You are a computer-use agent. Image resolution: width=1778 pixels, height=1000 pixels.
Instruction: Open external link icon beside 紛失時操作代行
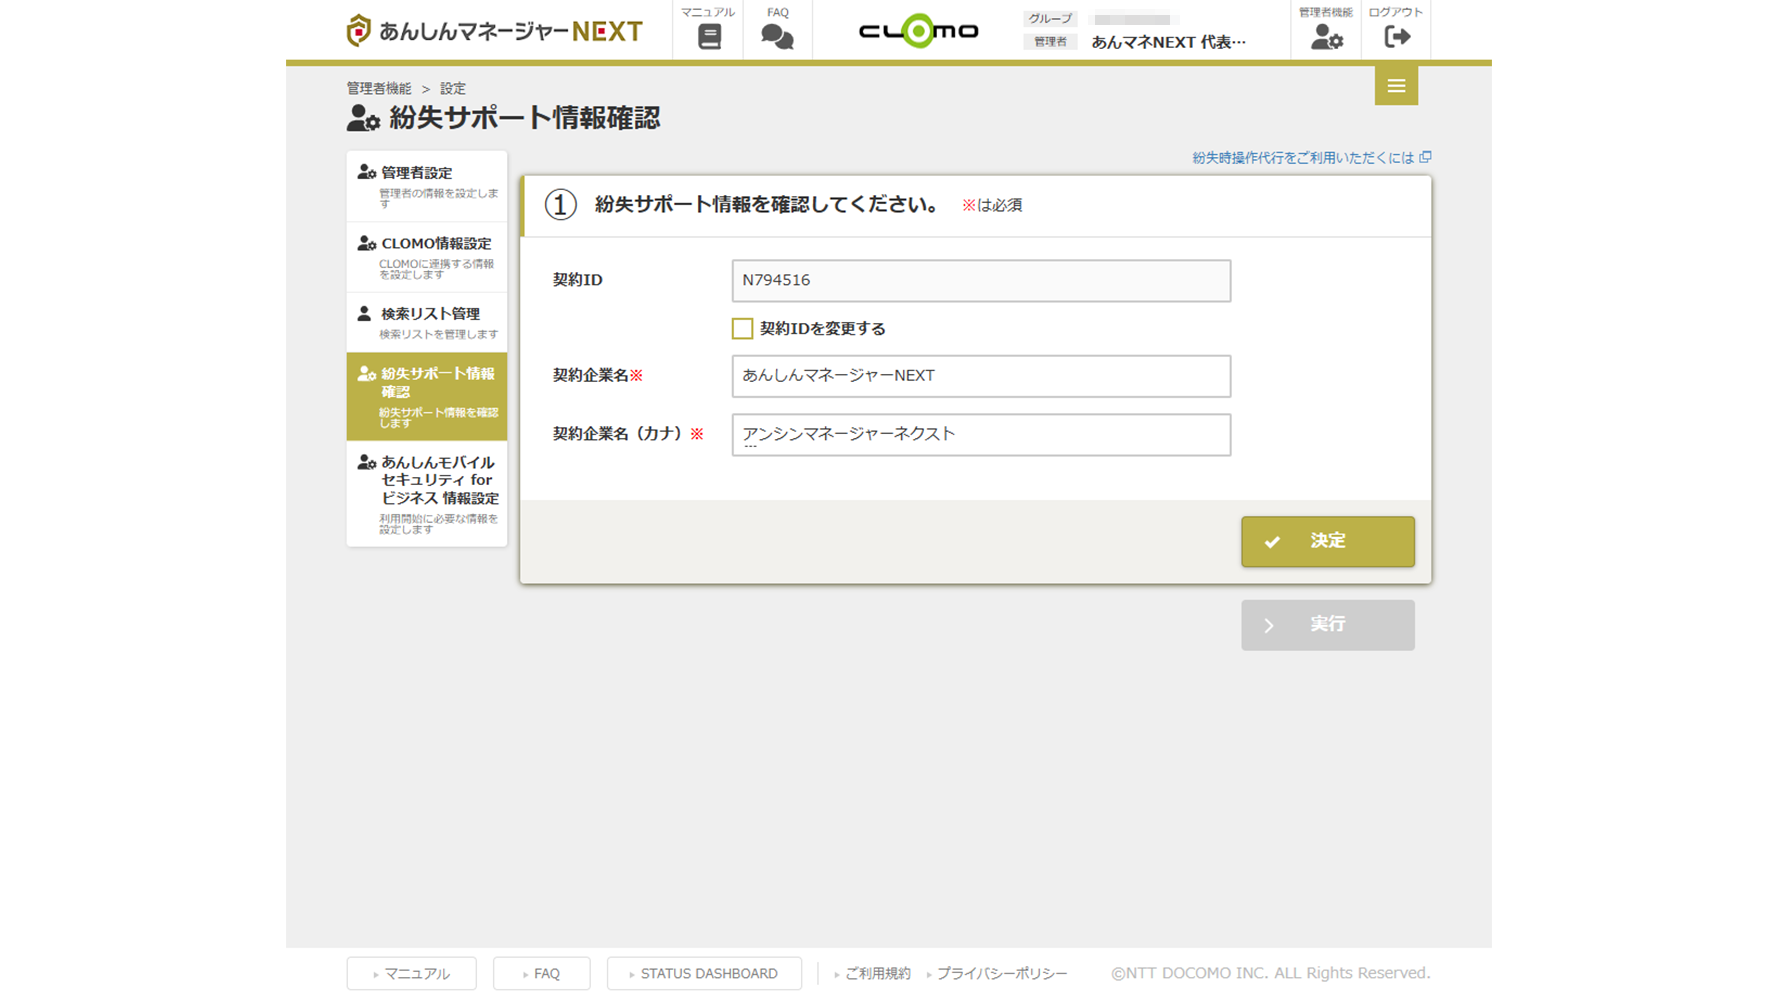click(1426, 157)
